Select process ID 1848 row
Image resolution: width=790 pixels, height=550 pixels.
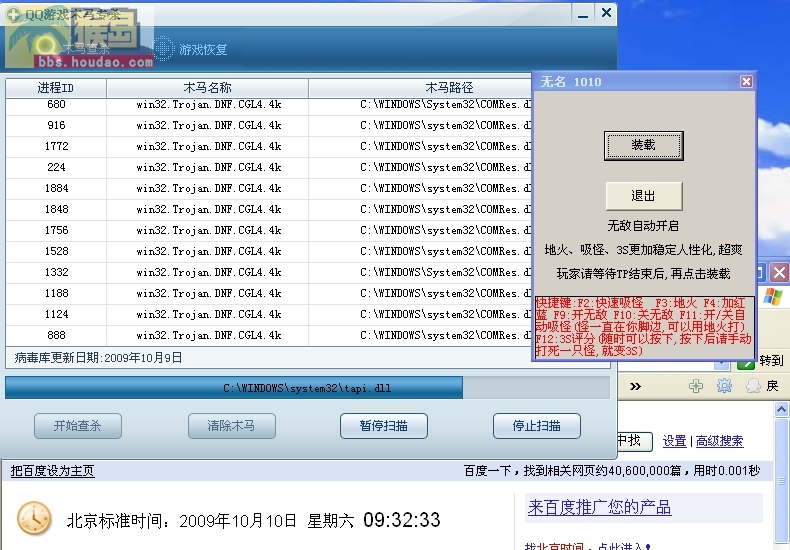click(268, 210)
